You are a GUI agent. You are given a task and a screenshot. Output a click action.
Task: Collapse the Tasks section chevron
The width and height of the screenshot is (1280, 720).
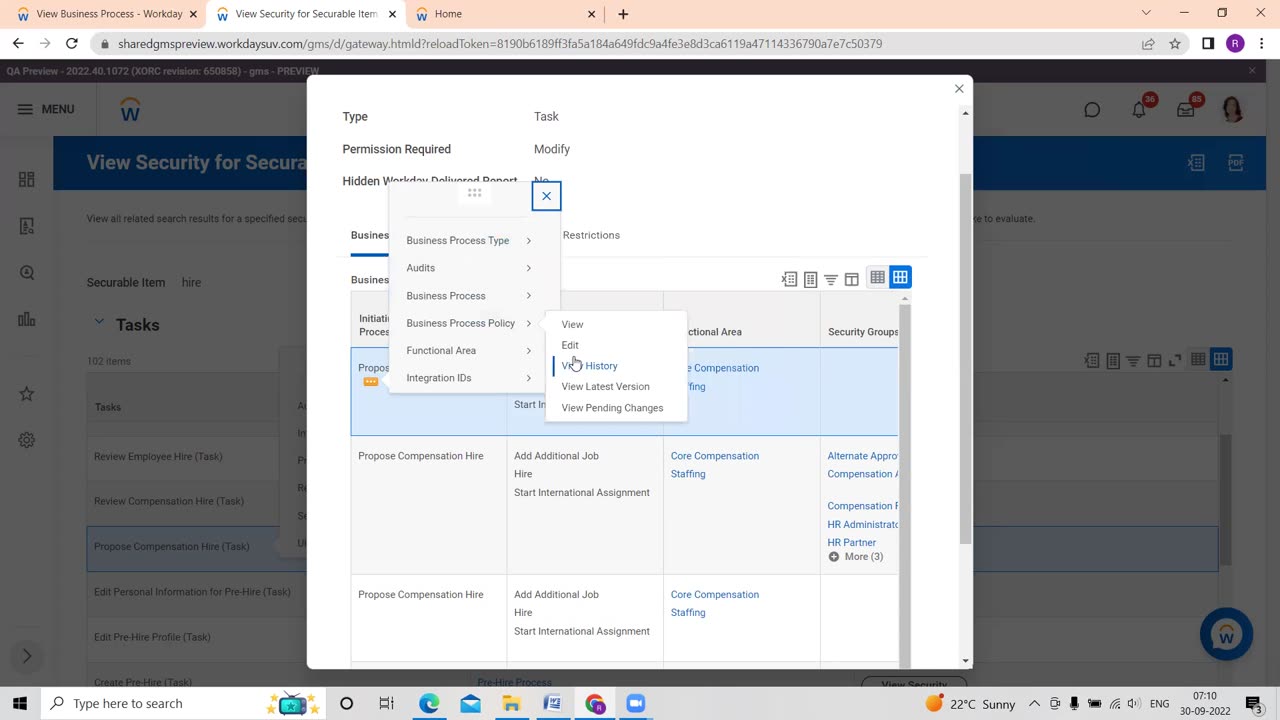pos(99,322)
